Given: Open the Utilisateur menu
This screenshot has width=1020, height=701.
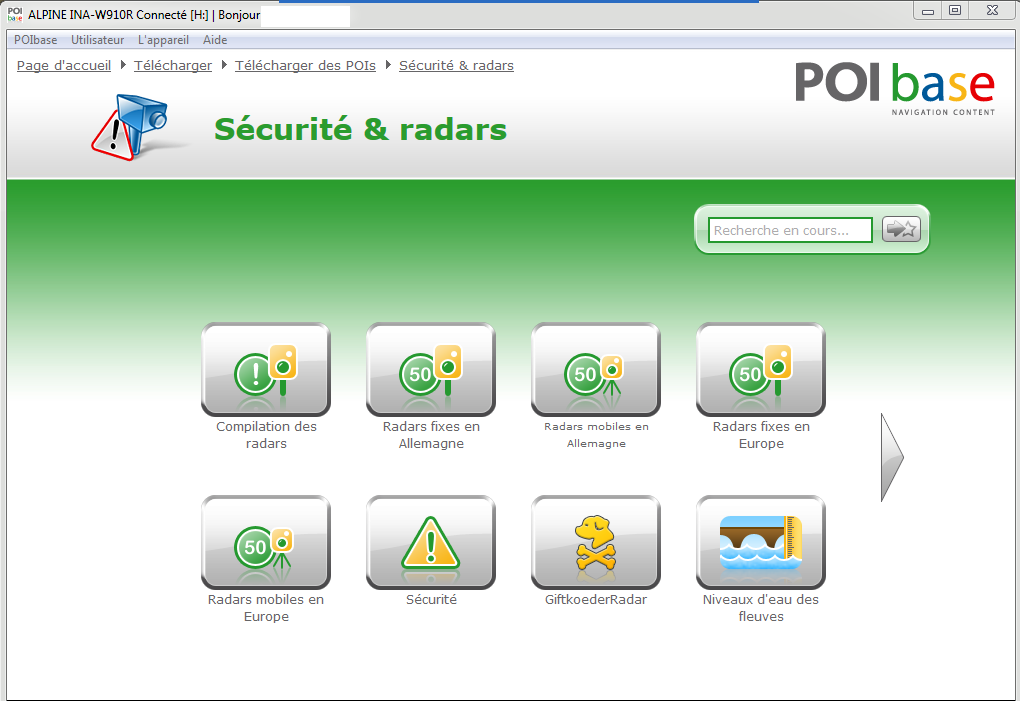Looking at the screenshot, I should pyautogui.click(x=98, y=40).
